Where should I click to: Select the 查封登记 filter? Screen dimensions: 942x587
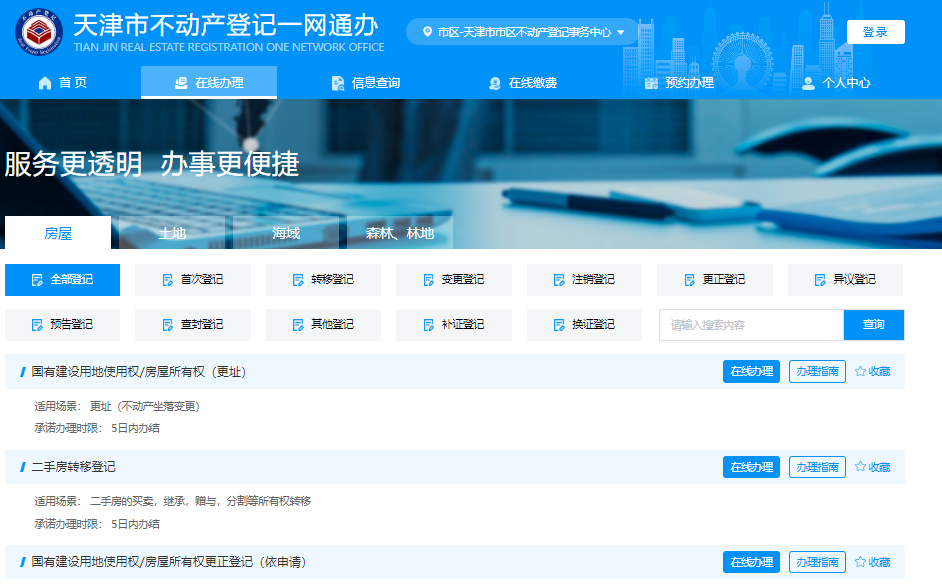click(x=192, y=325)
